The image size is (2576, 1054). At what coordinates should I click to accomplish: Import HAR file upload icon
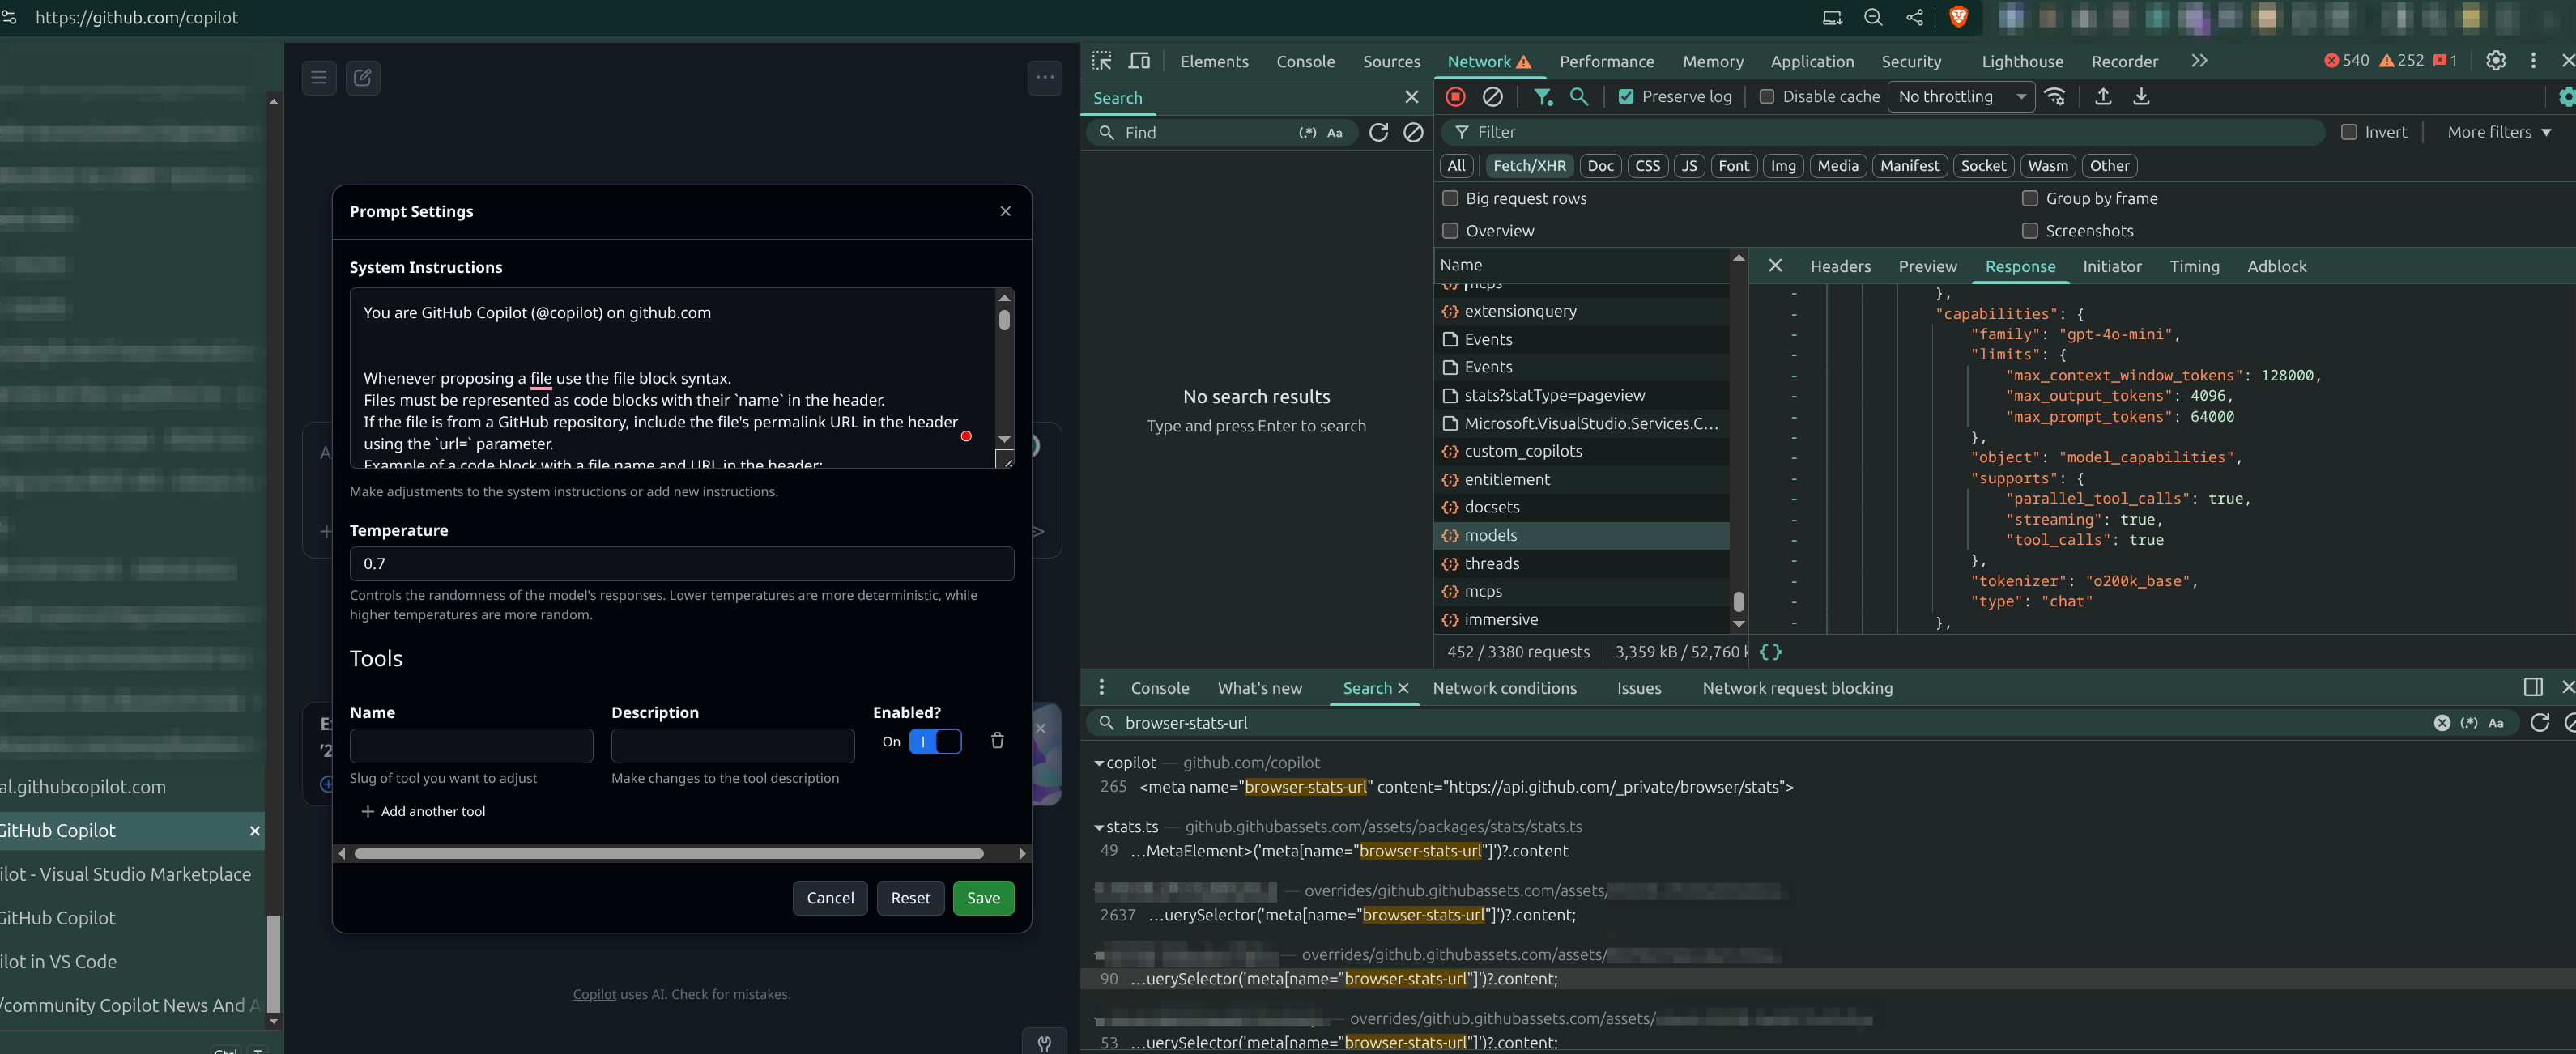pyautogui.click(x=2103, y=97)
